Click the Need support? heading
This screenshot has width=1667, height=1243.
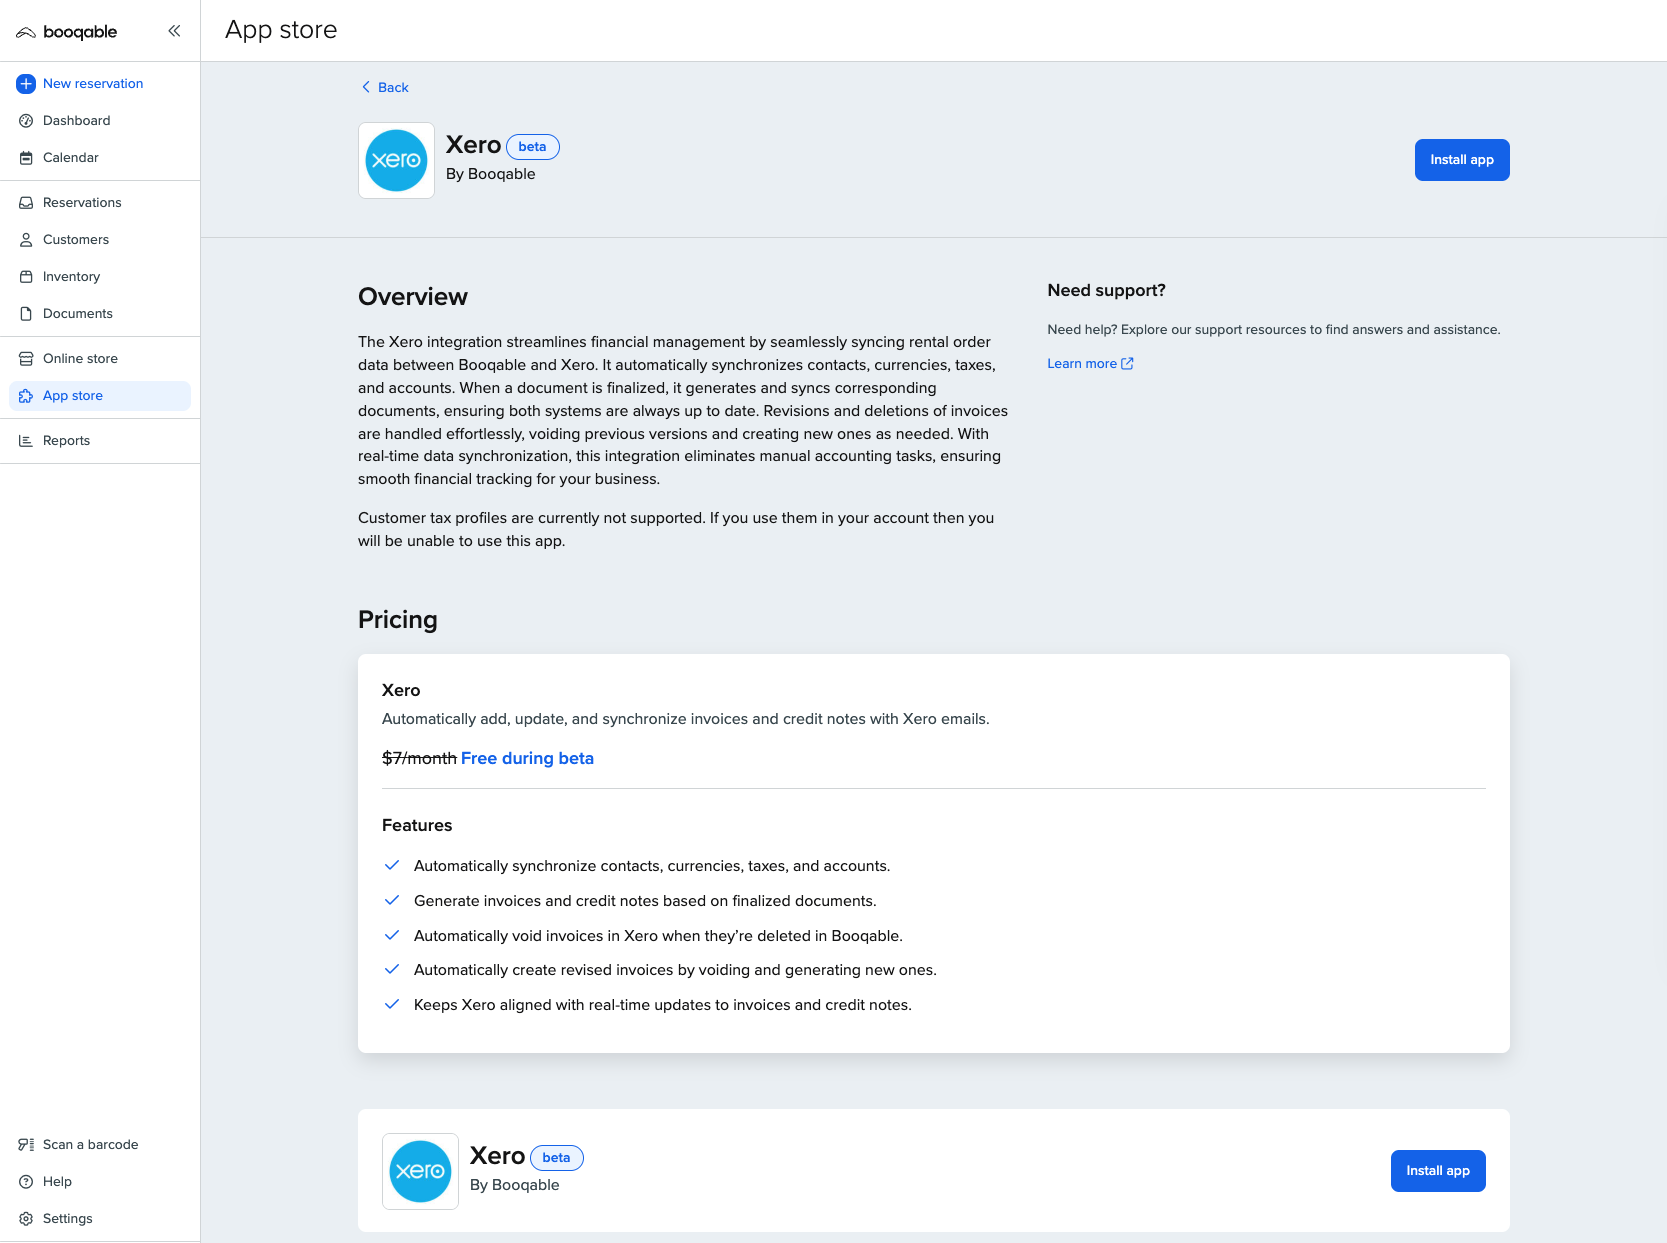pos(1106,291)
